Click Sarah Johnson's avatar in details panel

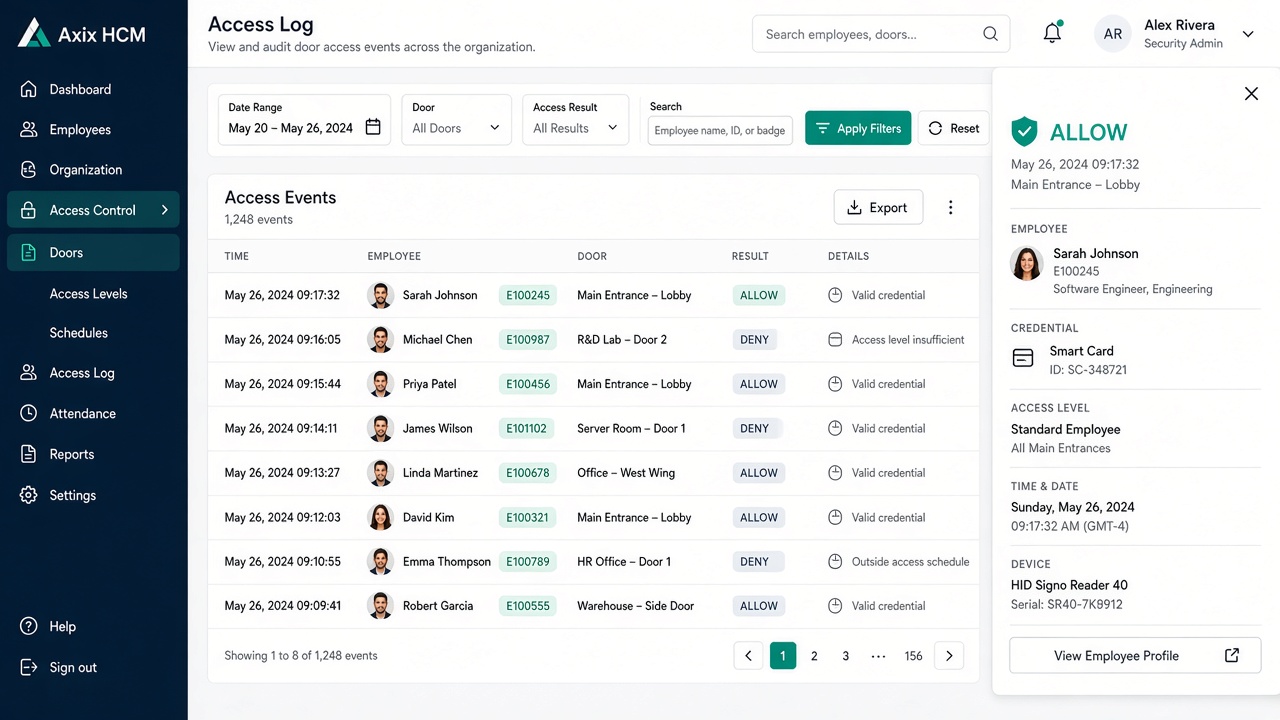[1027, 263]
